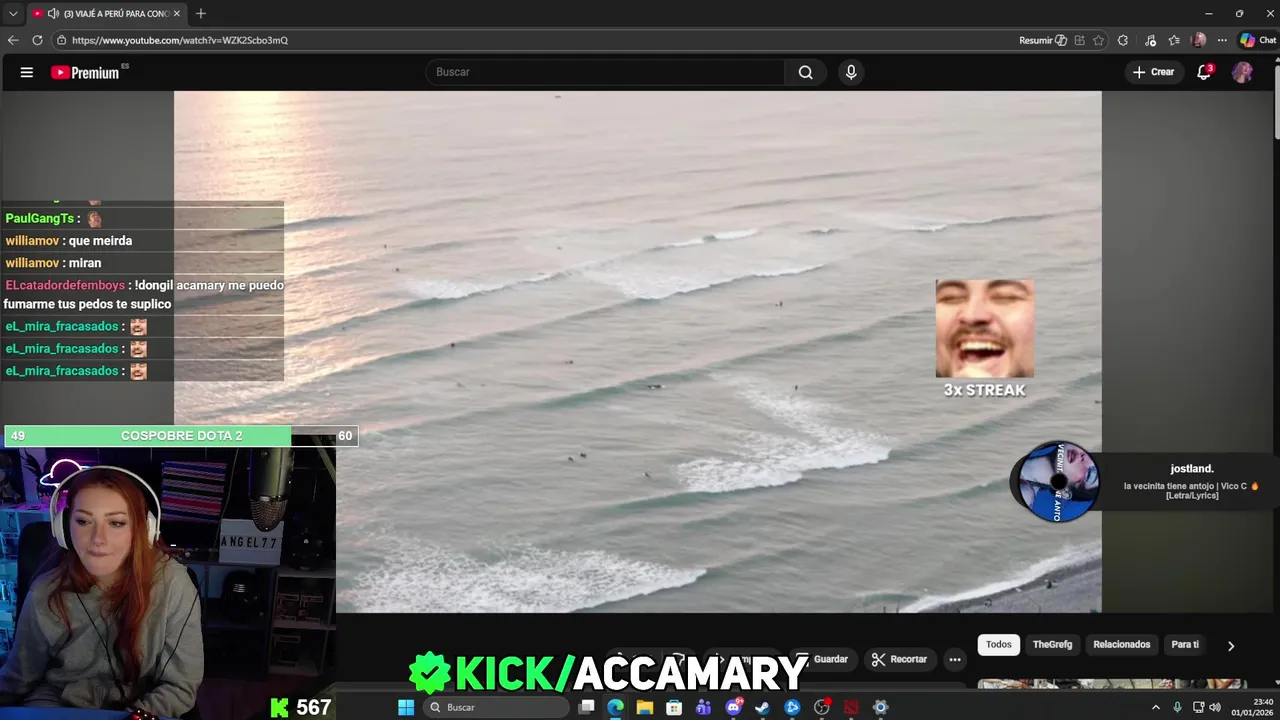Screen dimensions: 1280x720
Task: Click the address bar URL
Action: pos(180,40)
